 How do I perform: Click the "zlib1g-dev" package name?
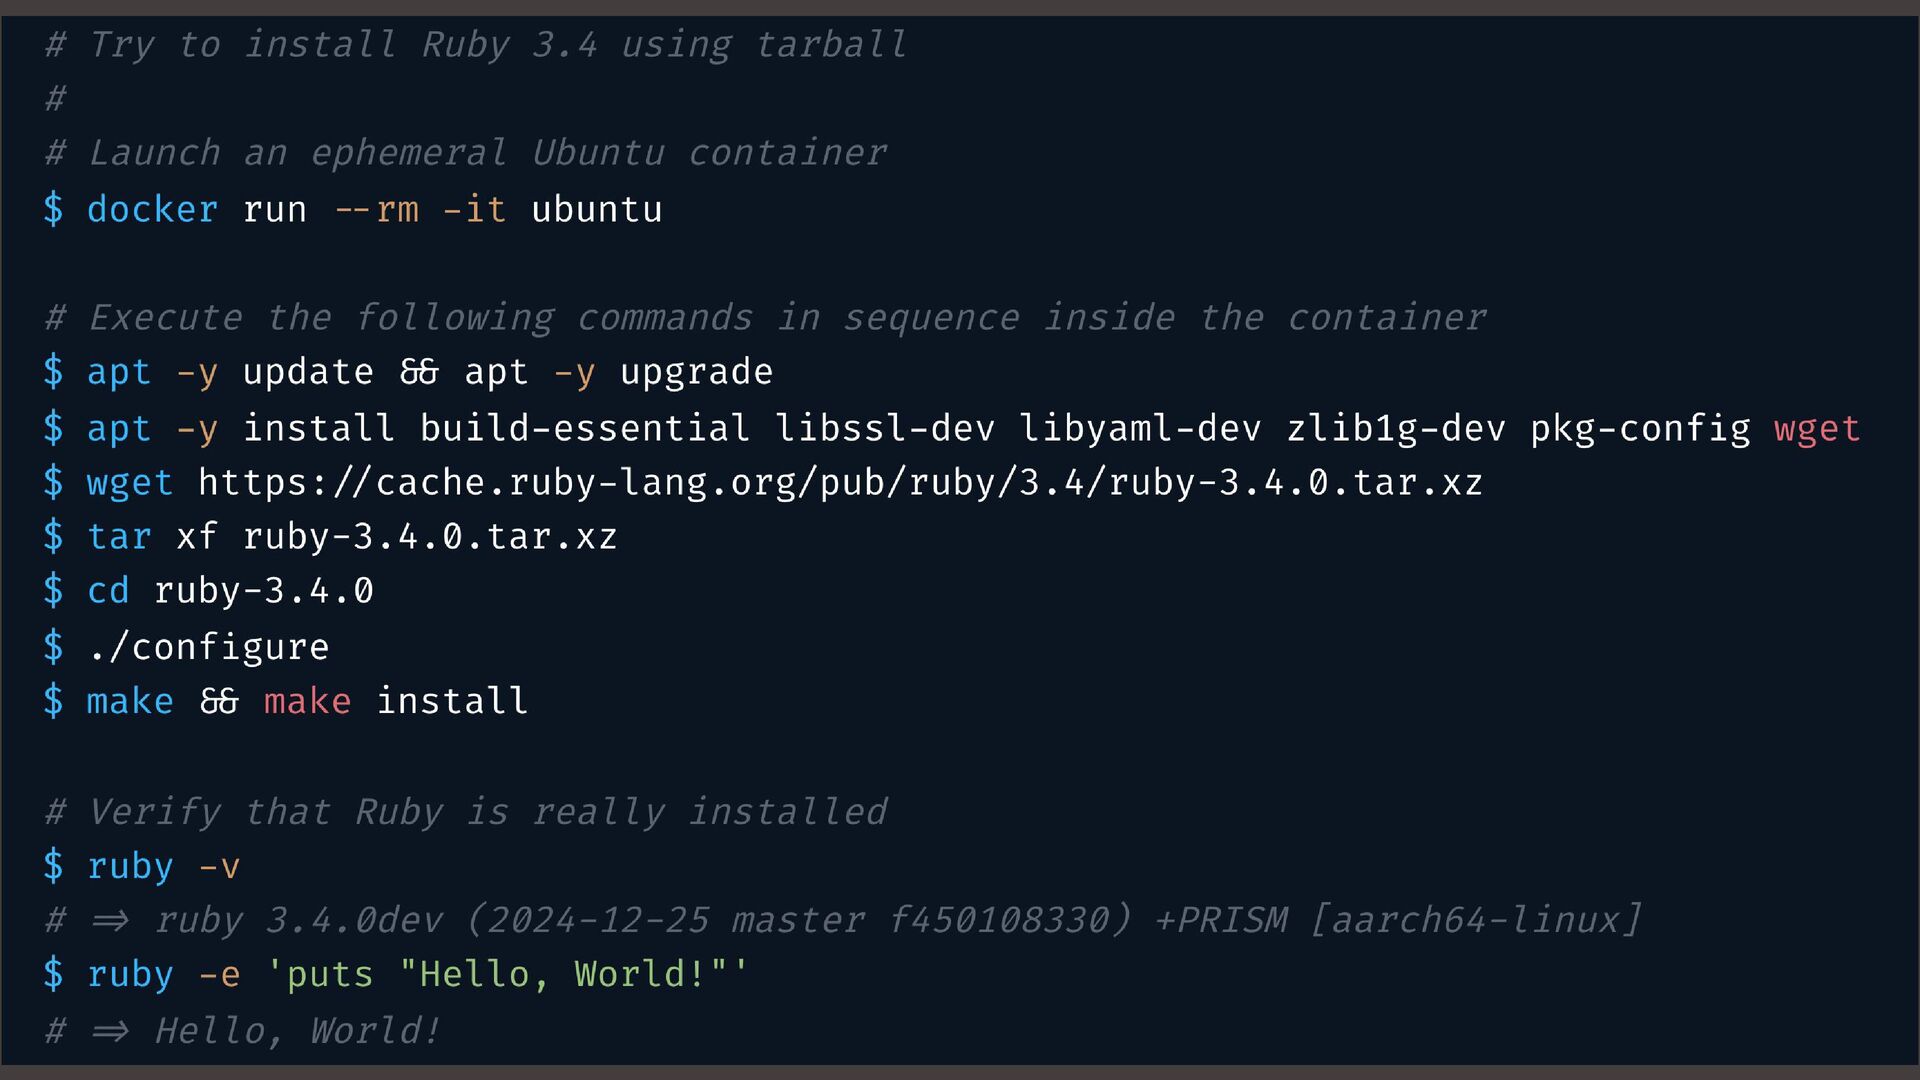[1396, 428]
